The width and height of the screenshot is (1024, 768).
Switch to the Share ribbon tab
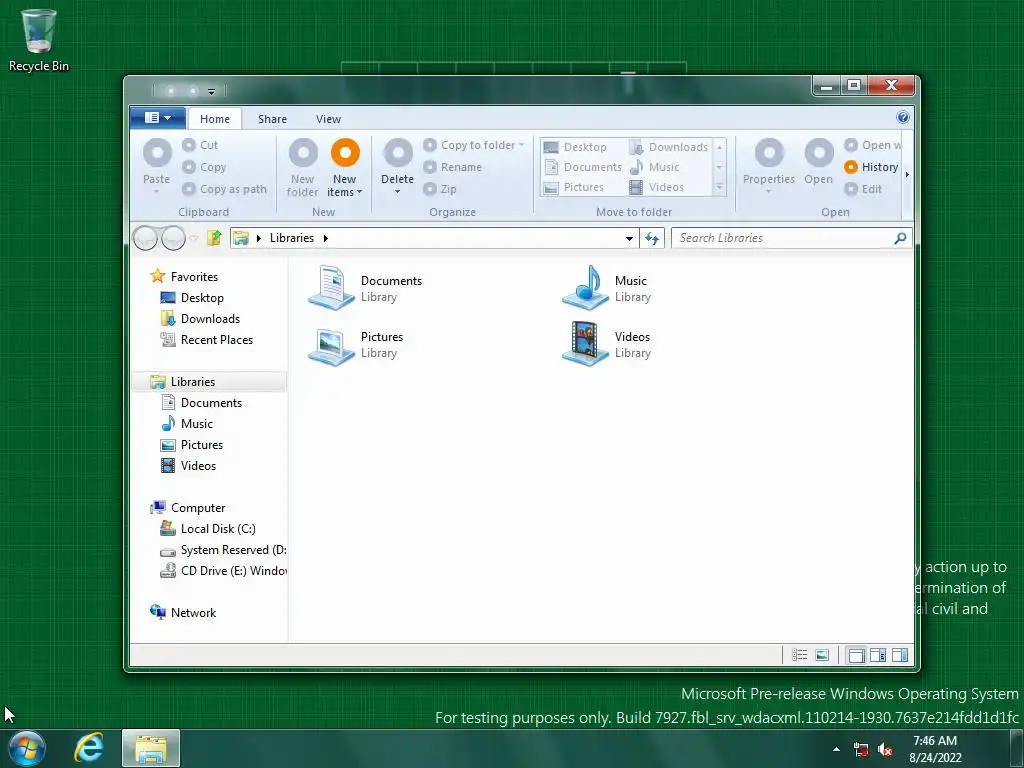tap(272, 119)
